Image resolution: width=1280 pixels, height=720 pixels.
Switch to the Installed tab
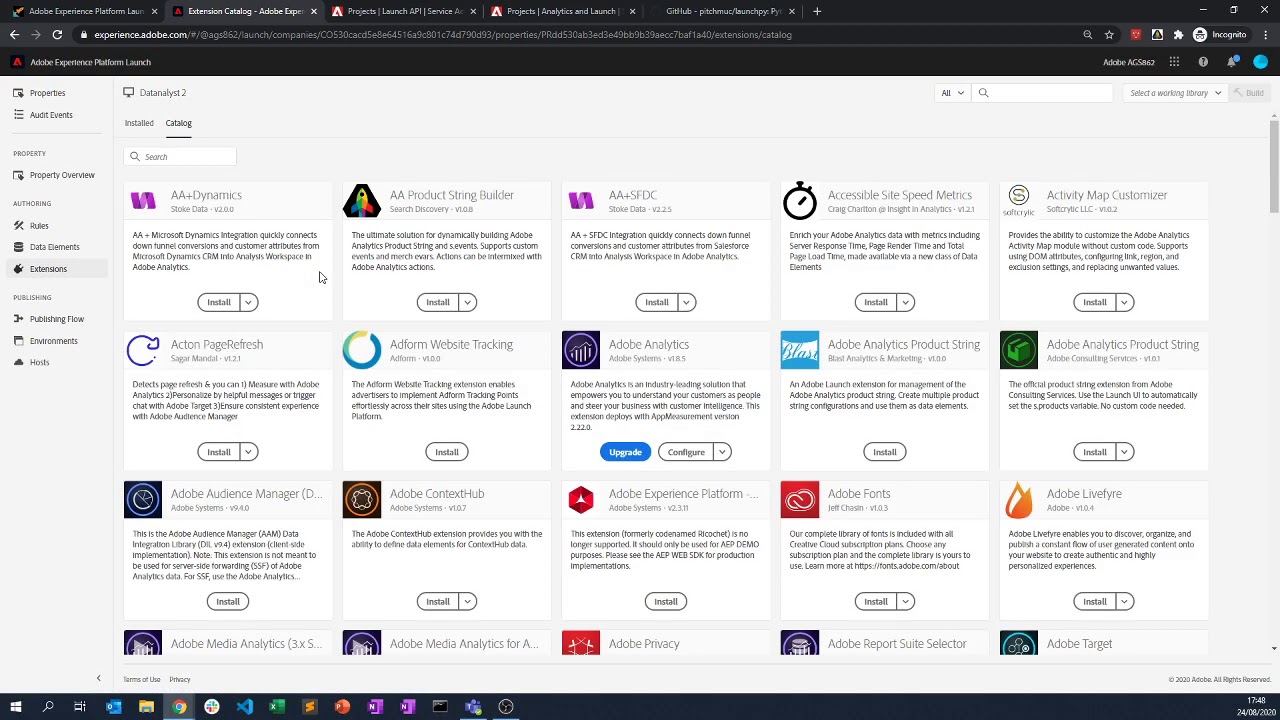click(x=139, y=123)
